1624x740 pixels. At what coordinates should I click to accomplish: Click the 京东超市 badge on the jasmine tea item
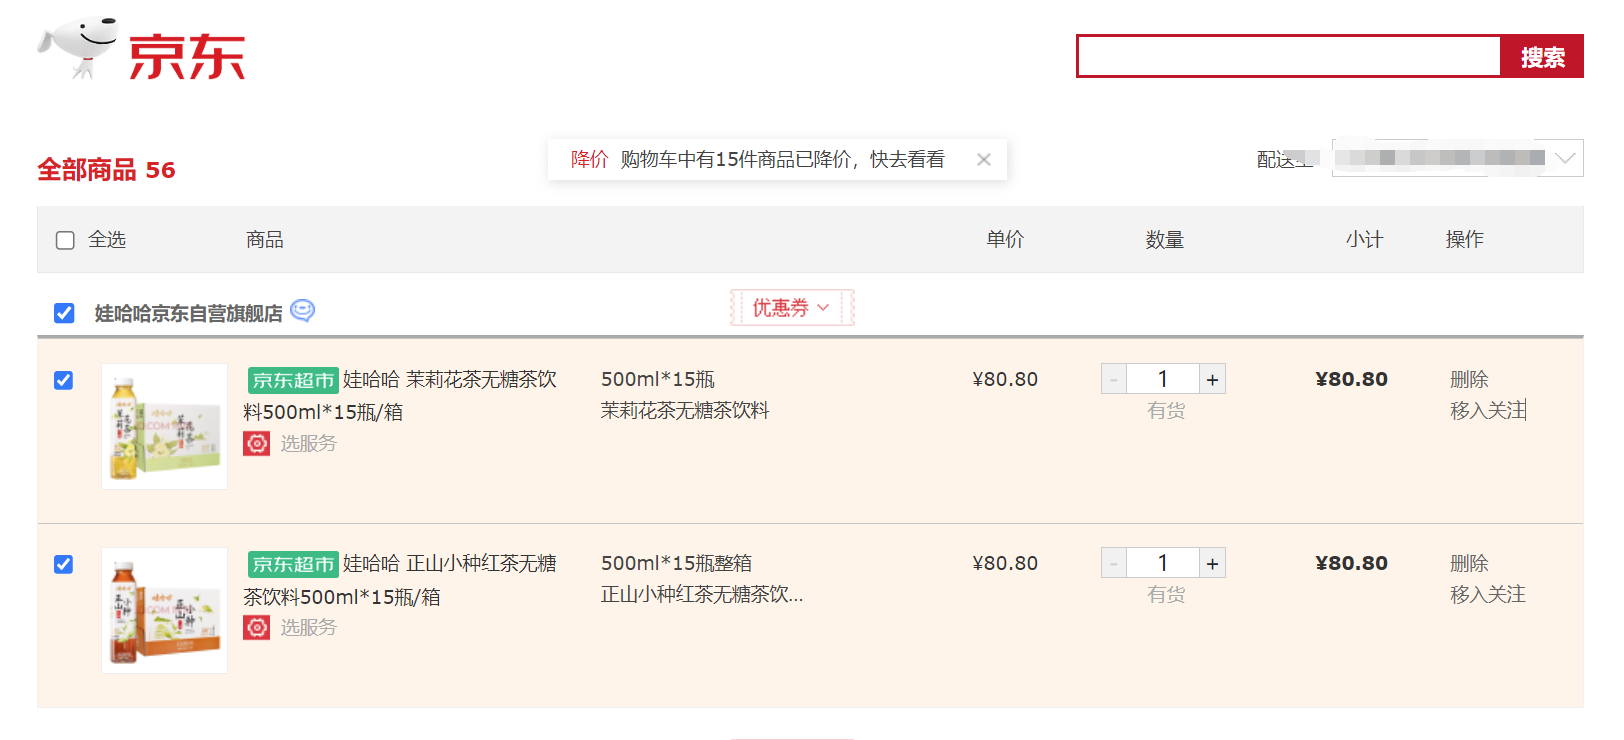[293, 380]
